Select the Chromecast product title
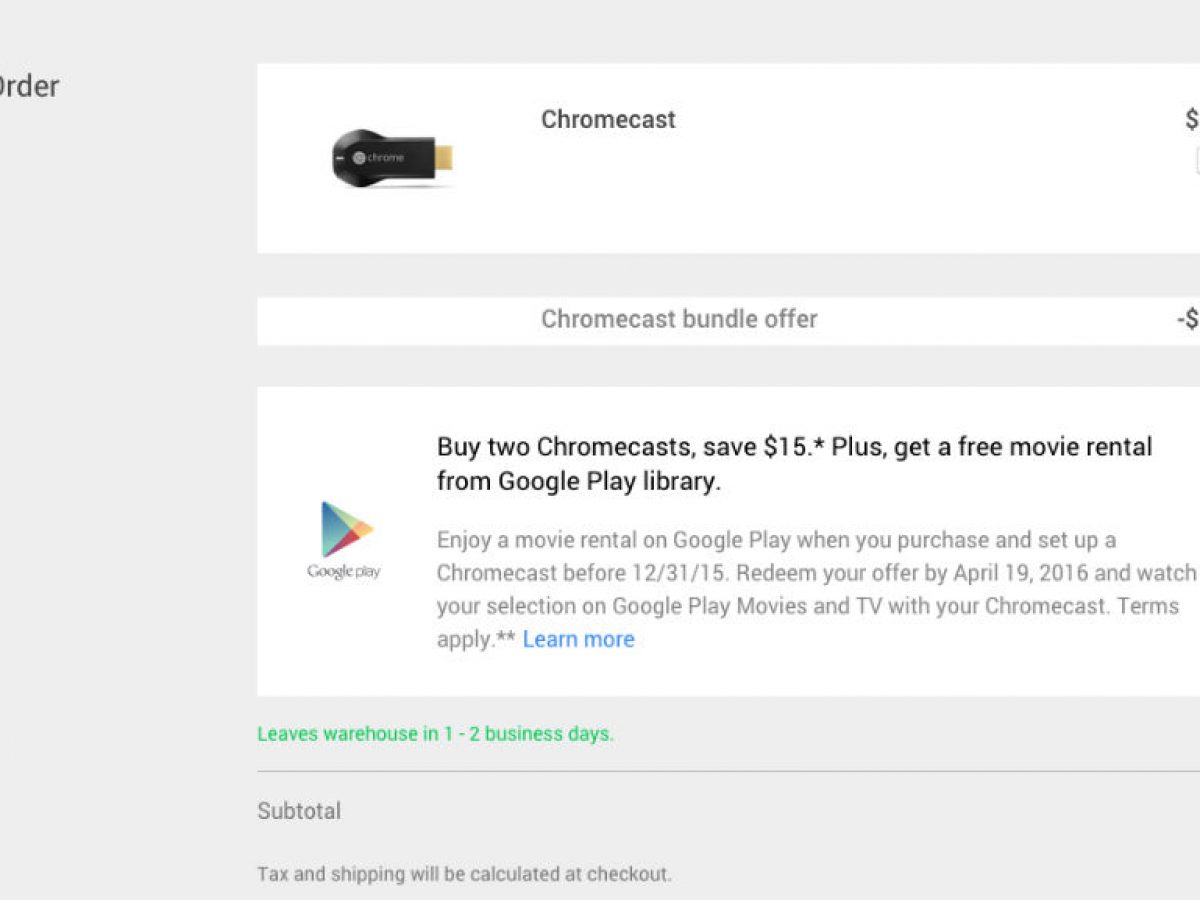1200x900 pixels. click(608, 119)
